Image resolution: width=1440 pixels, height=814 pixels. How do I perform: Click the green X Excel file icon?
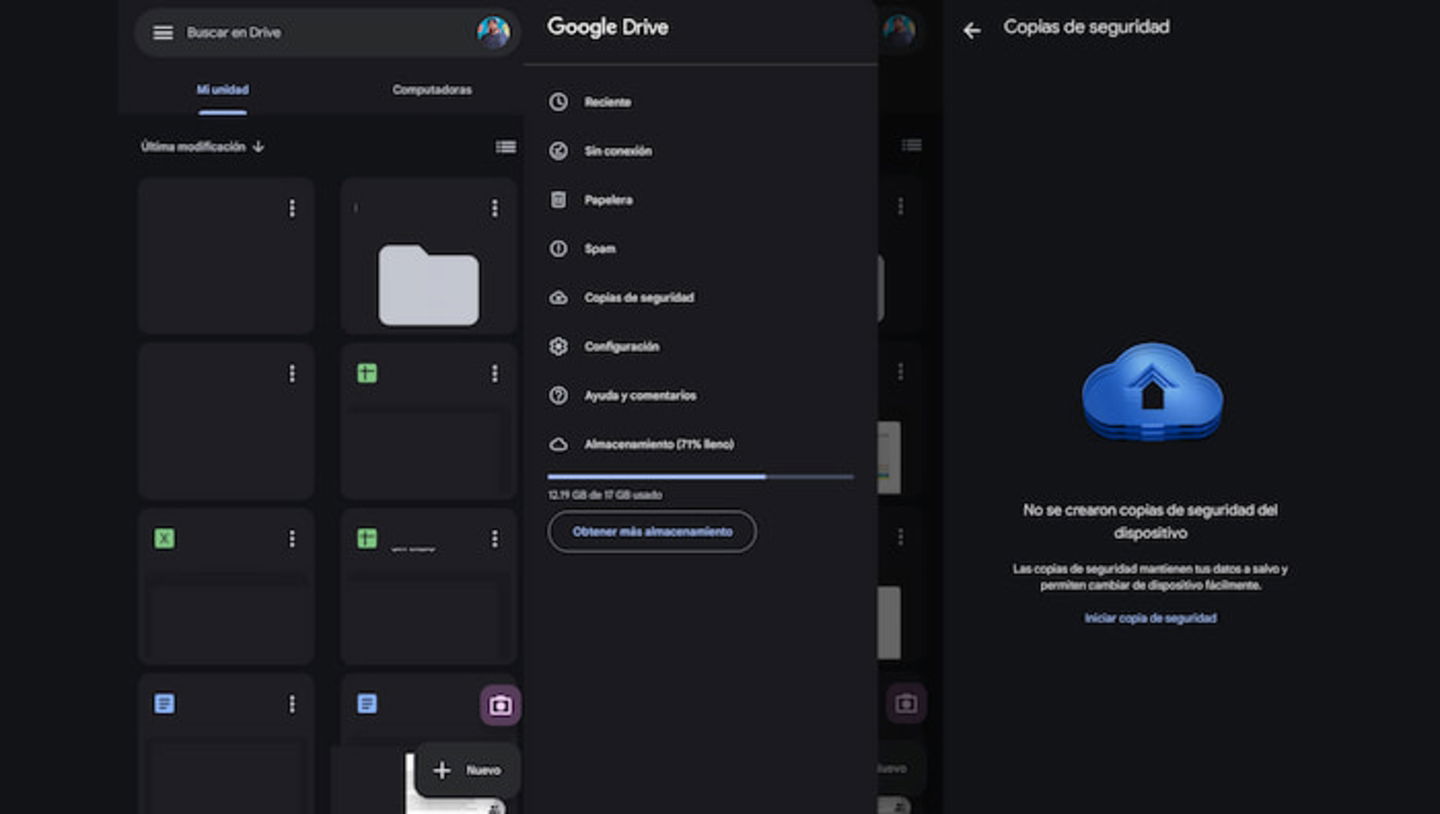click(x=164, y=539)
